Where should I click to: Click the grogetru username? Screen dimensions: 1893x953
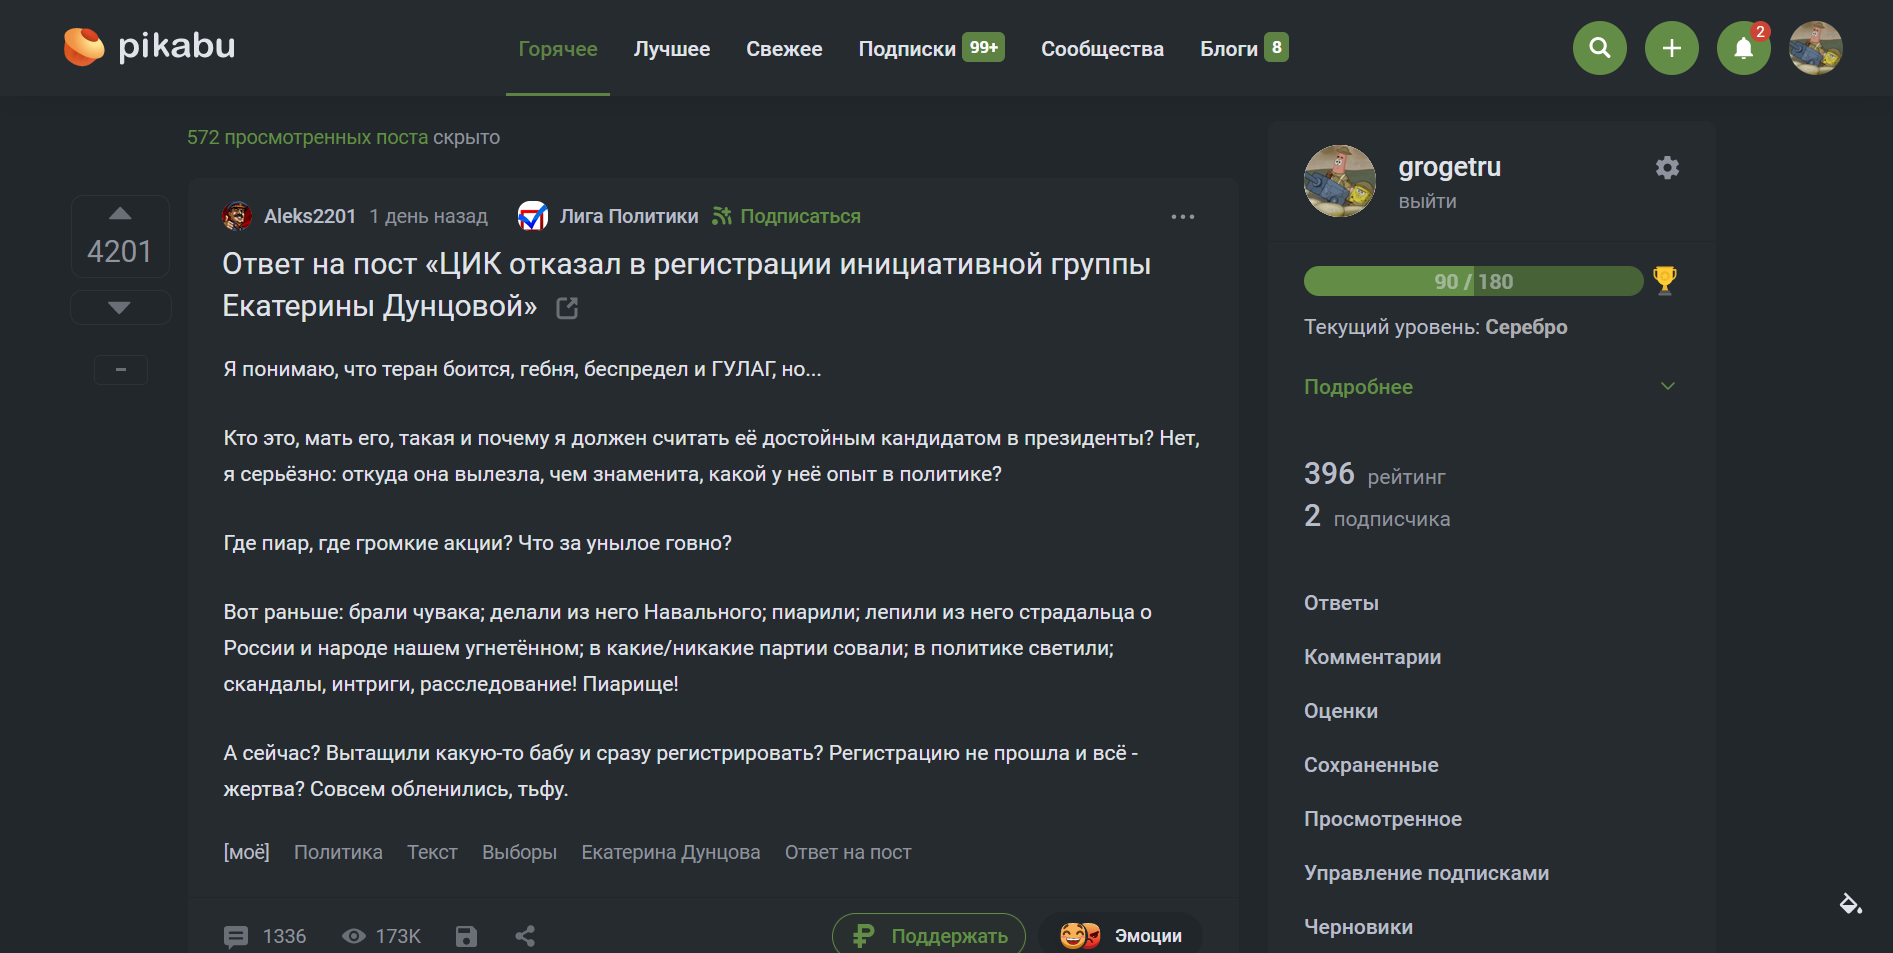[1450, 167]
